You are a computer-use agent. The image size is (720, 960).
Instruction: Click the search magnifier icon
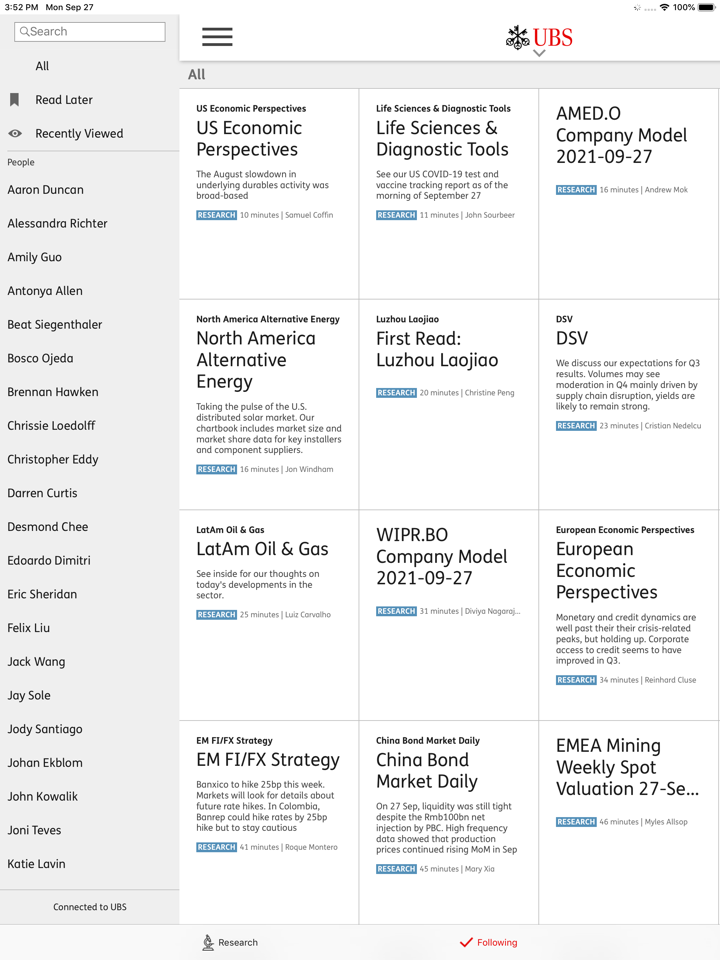tap(25, 32)
